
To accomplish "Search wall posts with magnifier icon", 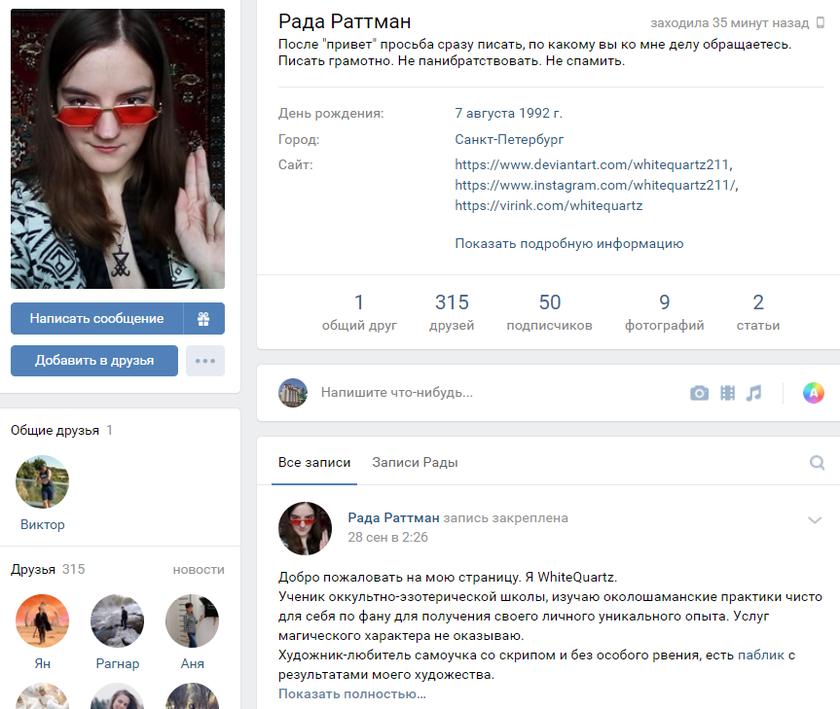I will 817,462.
